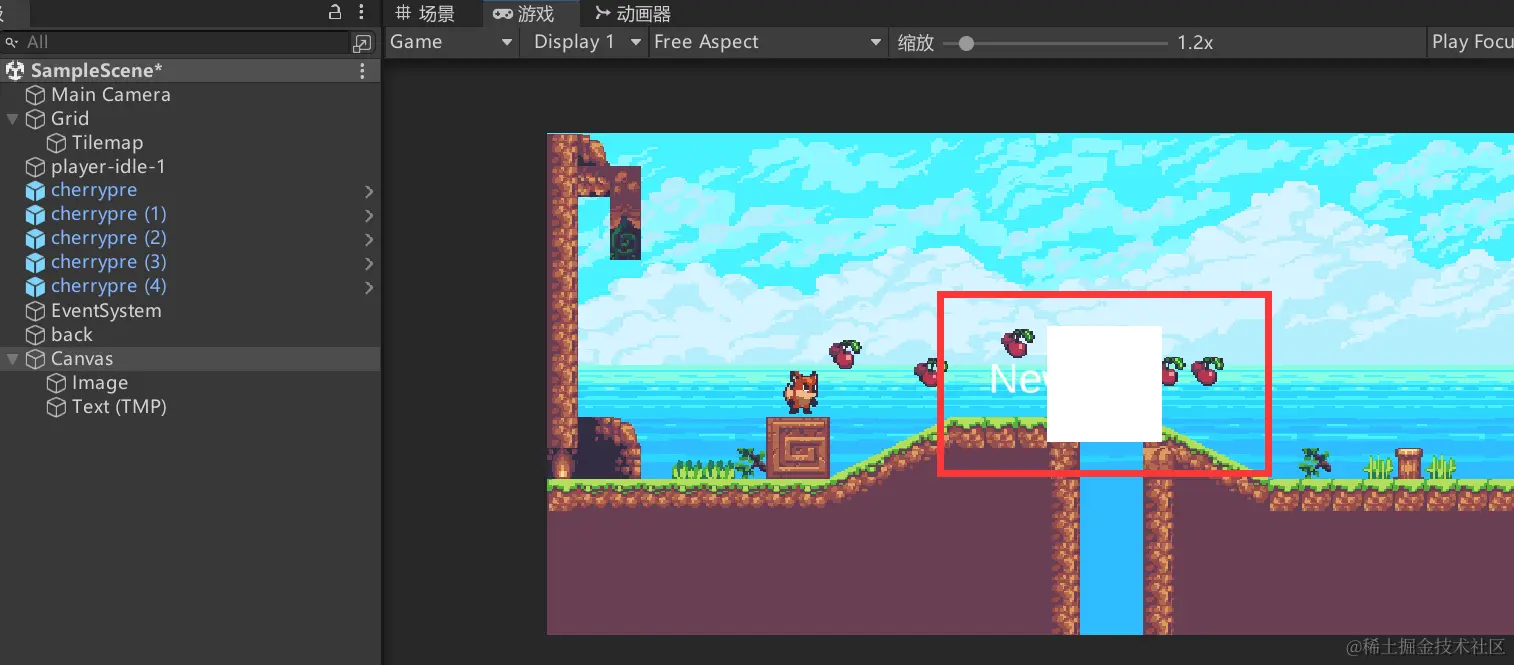Click the search magnifier icon in Hierarchy
This screenshot has width=1514, height=665.
tap(10, 43)
